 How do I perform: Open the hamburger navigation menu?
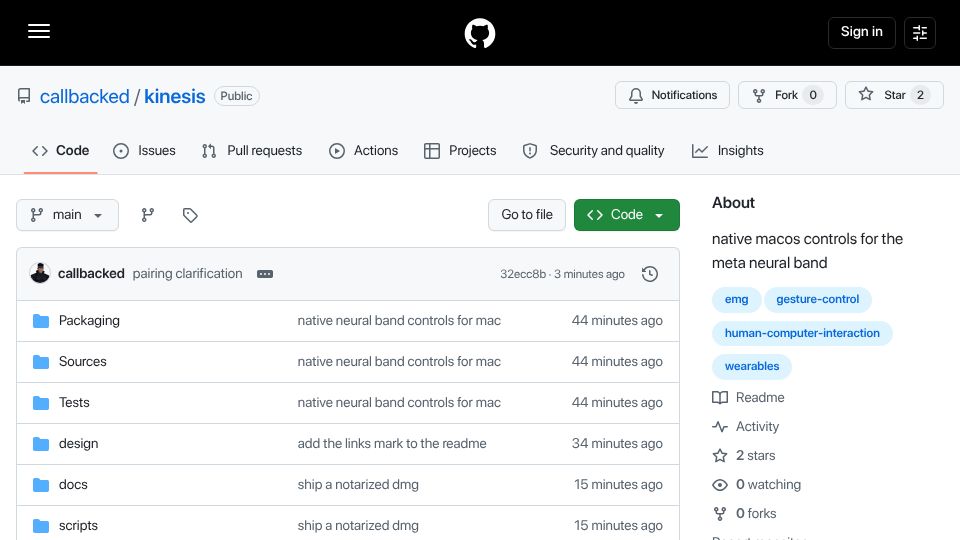click(39, 31)
